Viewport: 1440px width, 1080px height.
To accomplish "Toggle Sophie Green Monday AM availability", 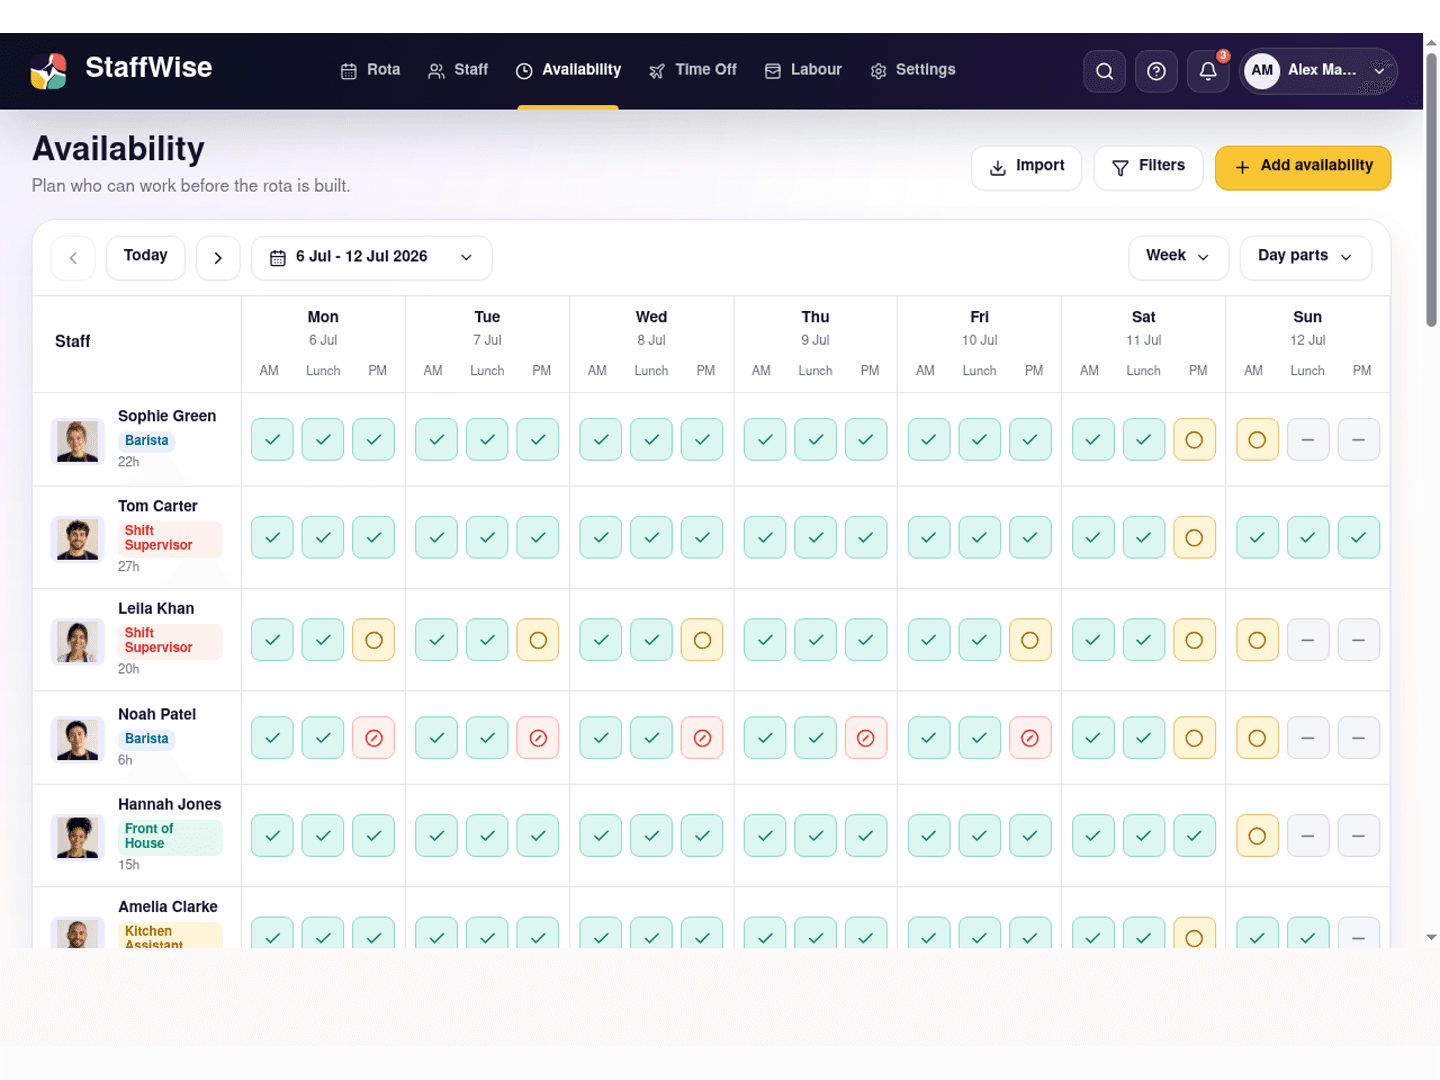I will tap(272, 439).
